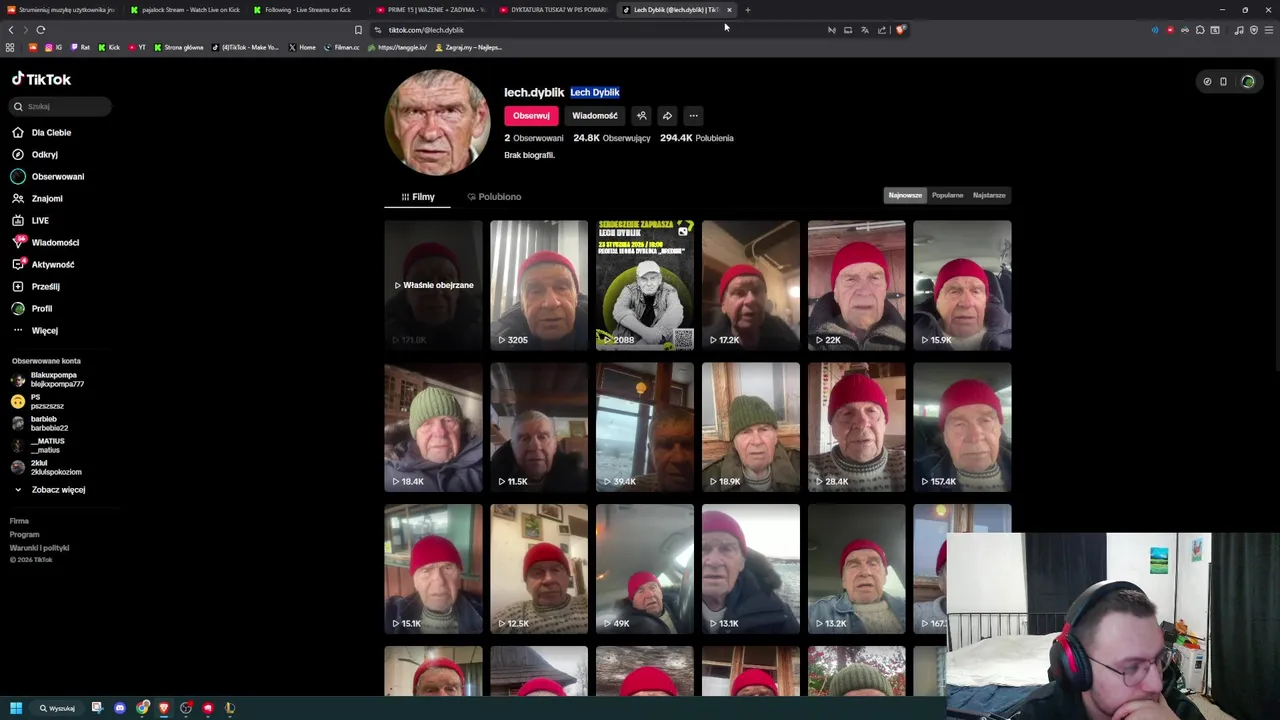Open Znajomi in the sidebar

point(38,198)
